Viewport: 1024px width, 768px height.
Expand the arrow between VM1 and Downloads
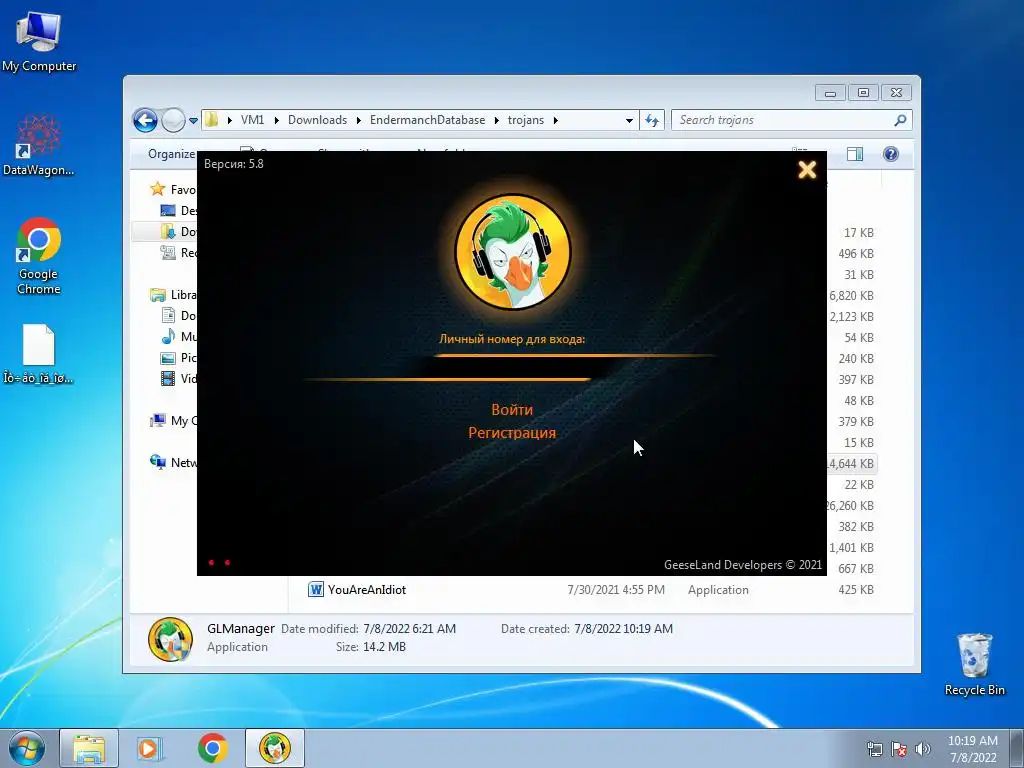tap(277, 120)
